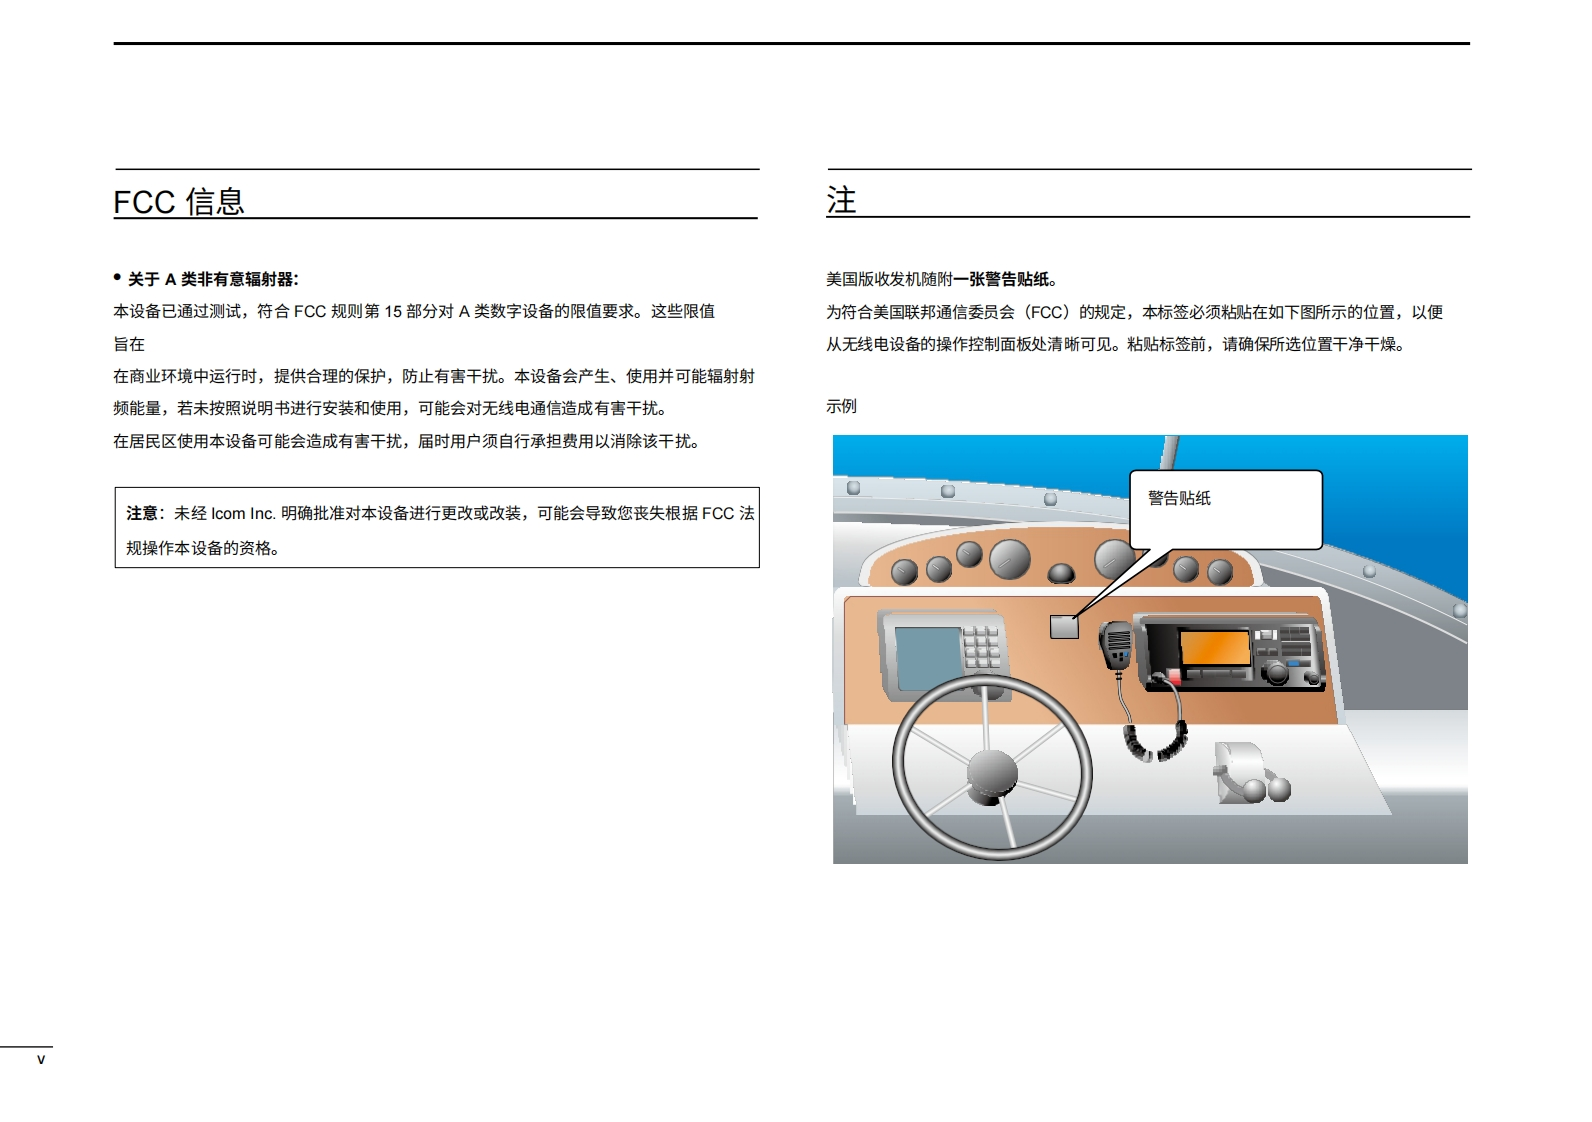Click the largest left gauge on the dashboard
Image resolution: width=1592 pixels, height=1122 pixels.
click(x=1009, y=559)
